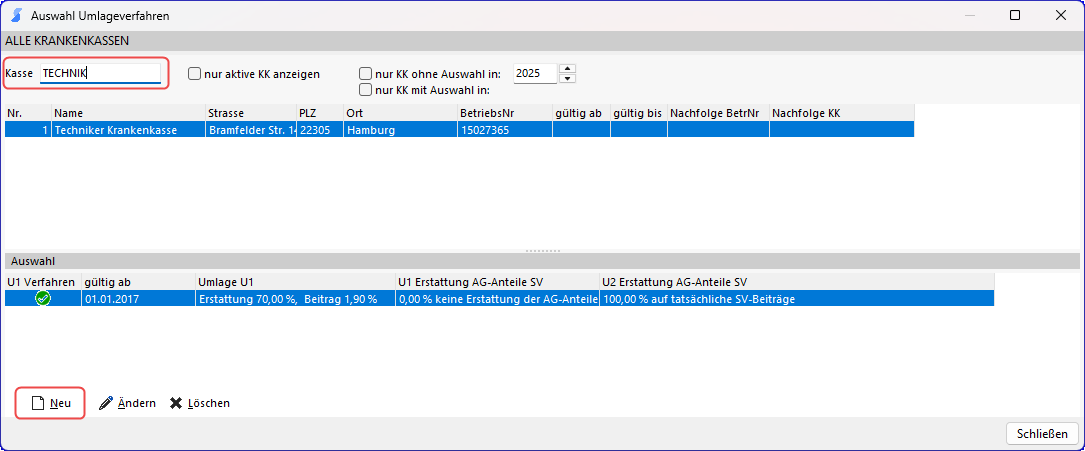Toggle 'nur KK mit Auswahl in' checkbox
This screenshot has width=1085, height=451.
pyautogui.click(x=365, y=89)
